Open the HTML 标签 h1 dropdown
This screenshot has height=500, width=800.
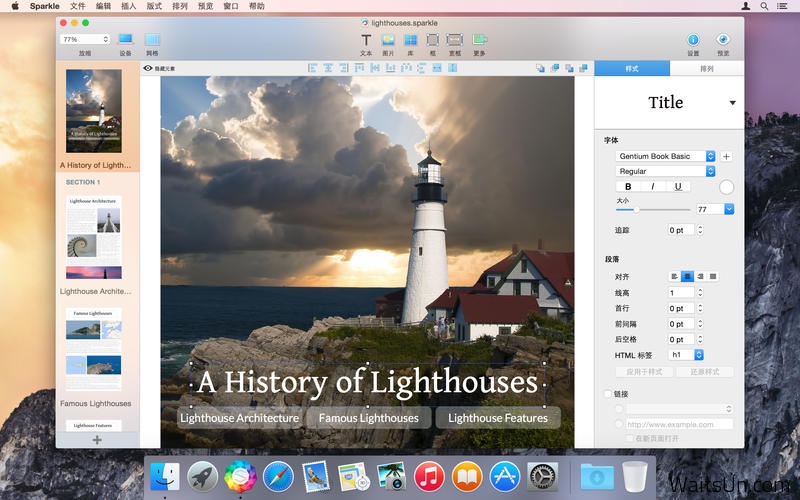coord(686,355)
